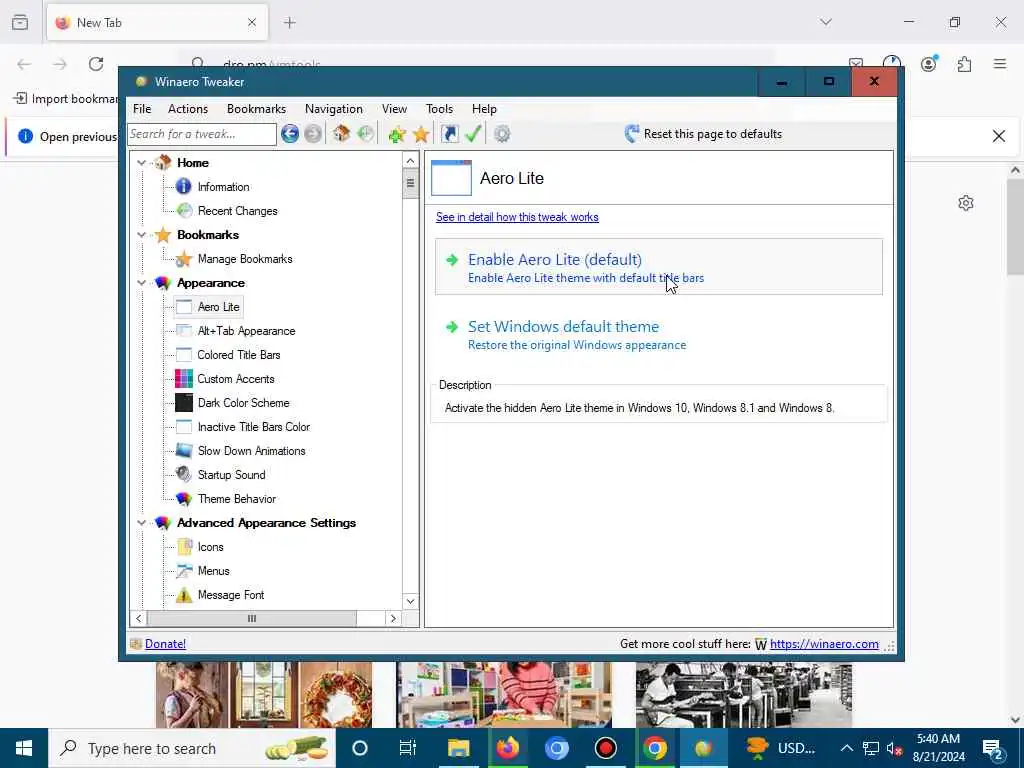Click tree scroll-down arrow
This screenshot has height=768, width=1024.
(410, 601)
